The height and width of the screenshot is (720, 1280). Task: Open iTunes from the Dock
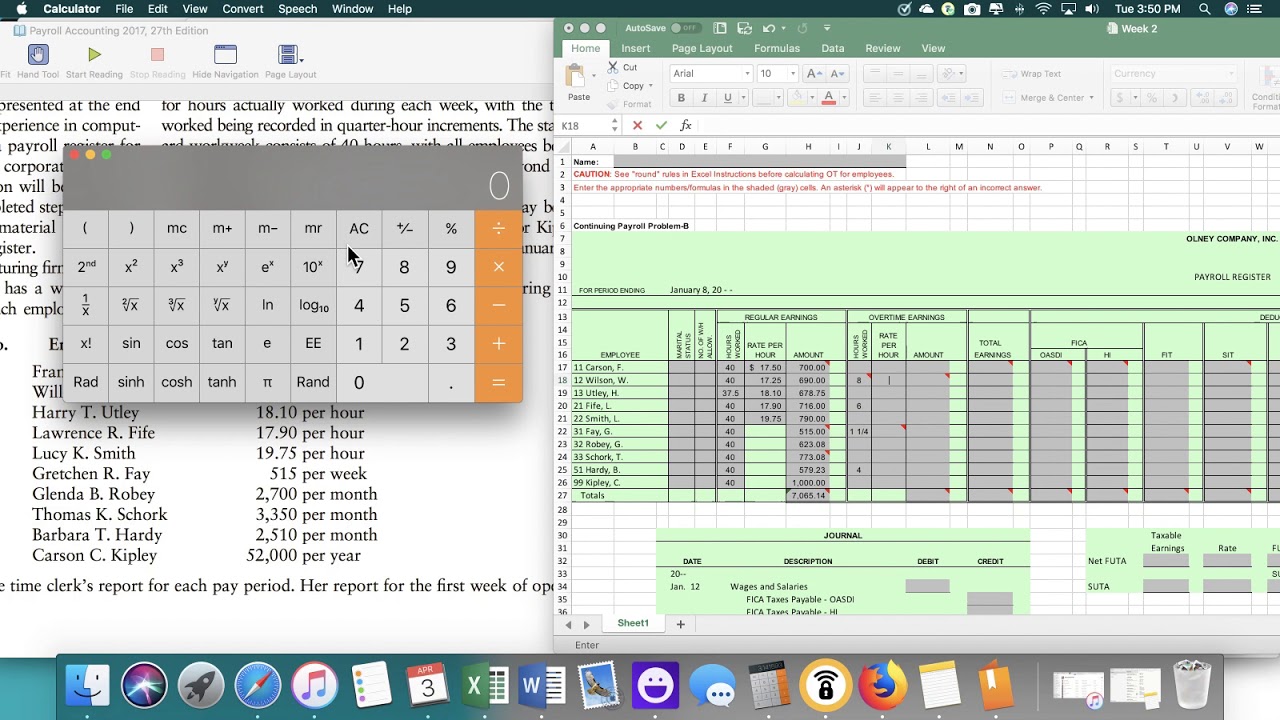315,687
